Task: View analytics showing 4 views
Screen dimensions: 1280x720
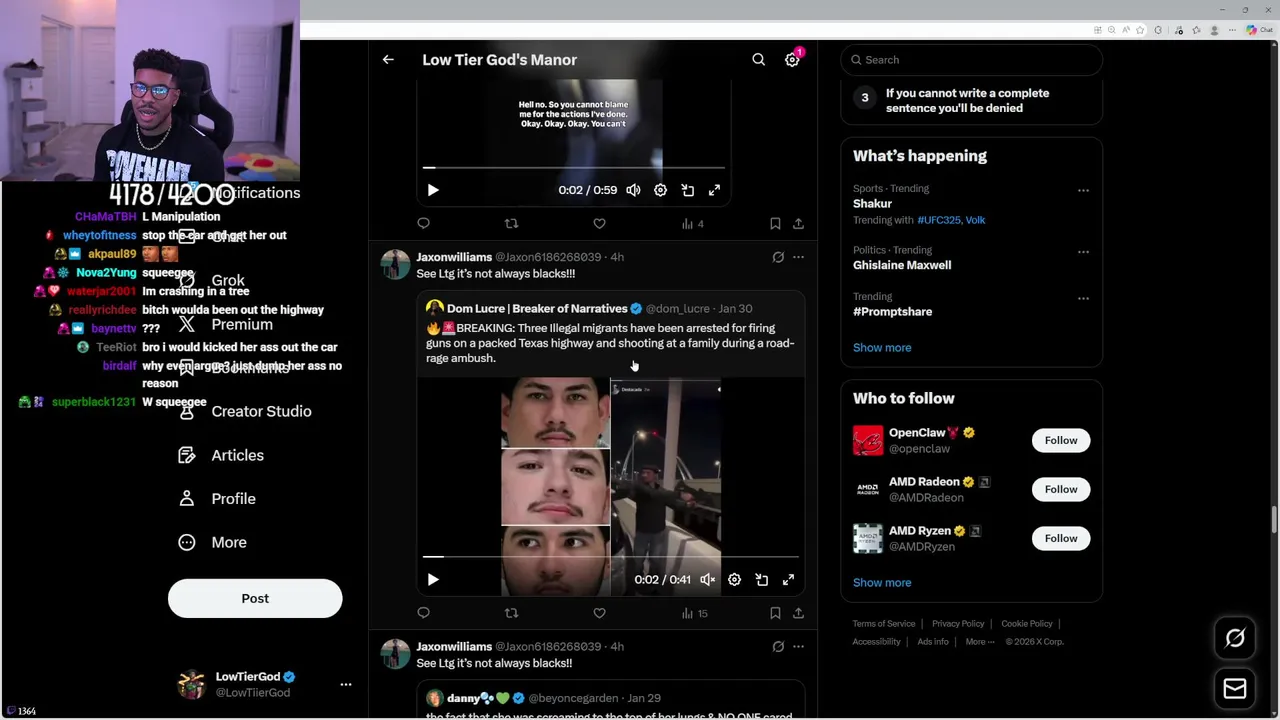Action: tap(693, 224)
